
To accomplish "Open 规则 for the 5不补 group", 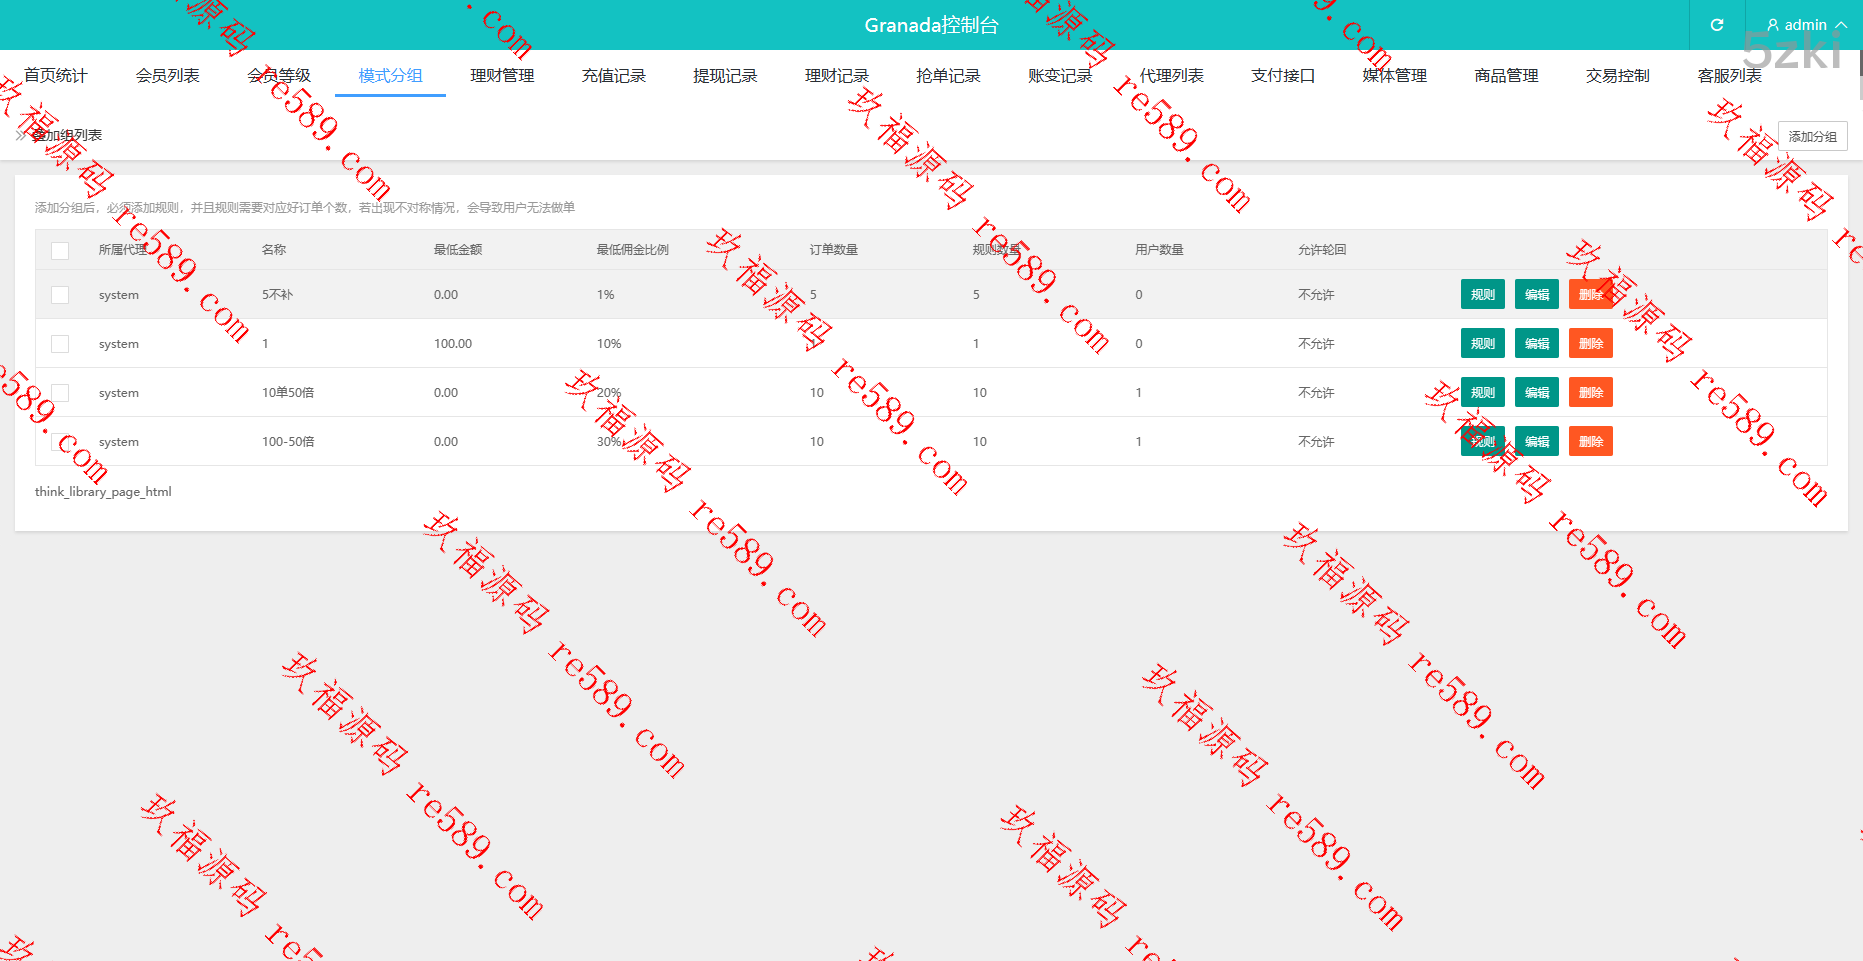I will (x=1482, y=295).
